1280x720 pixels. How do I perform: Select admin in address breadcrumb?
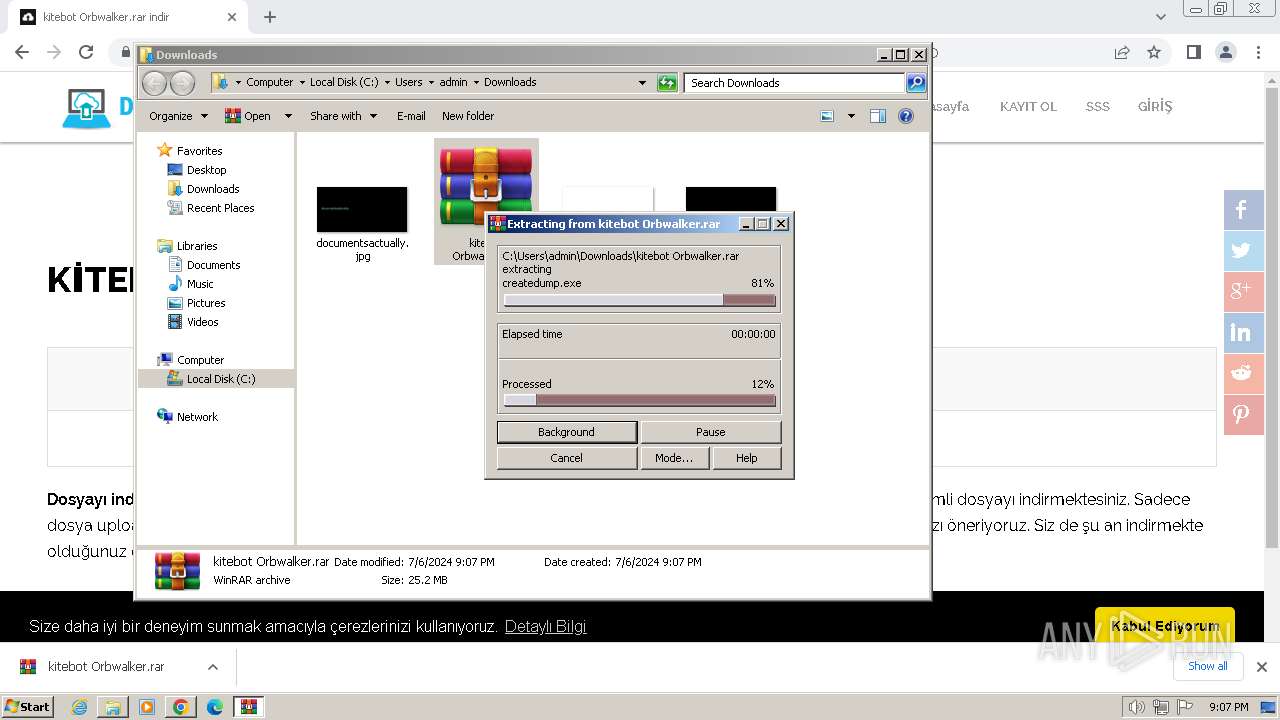[453, 82]
